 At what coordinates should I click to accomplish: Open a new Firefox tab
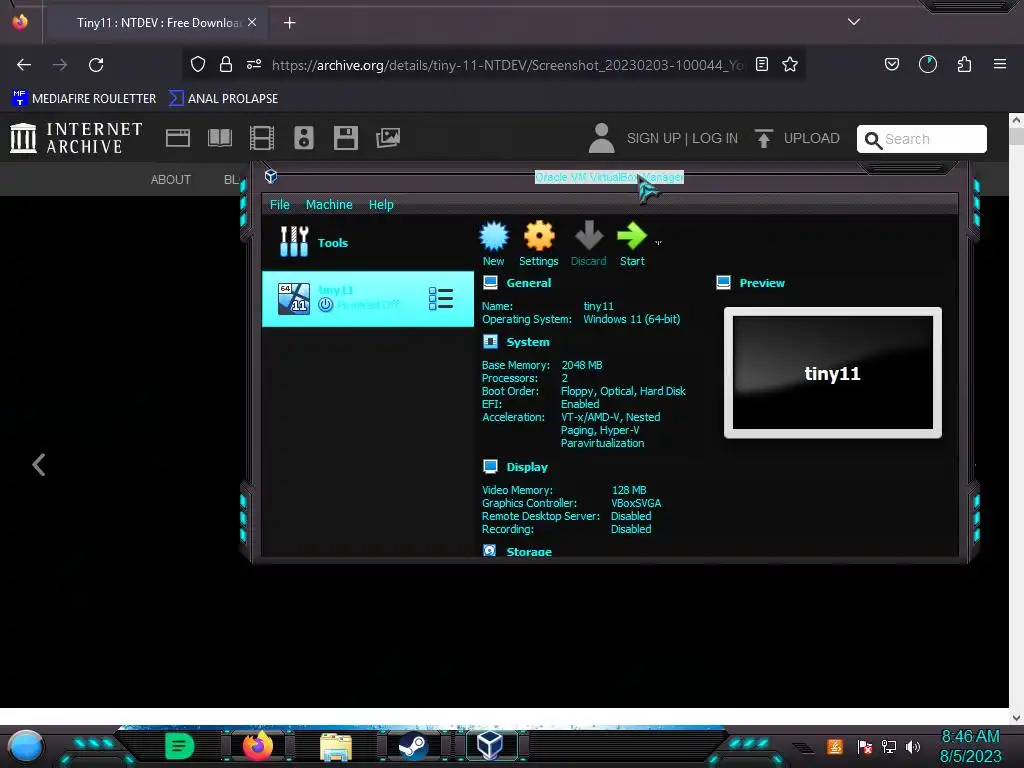click(289, 23)
